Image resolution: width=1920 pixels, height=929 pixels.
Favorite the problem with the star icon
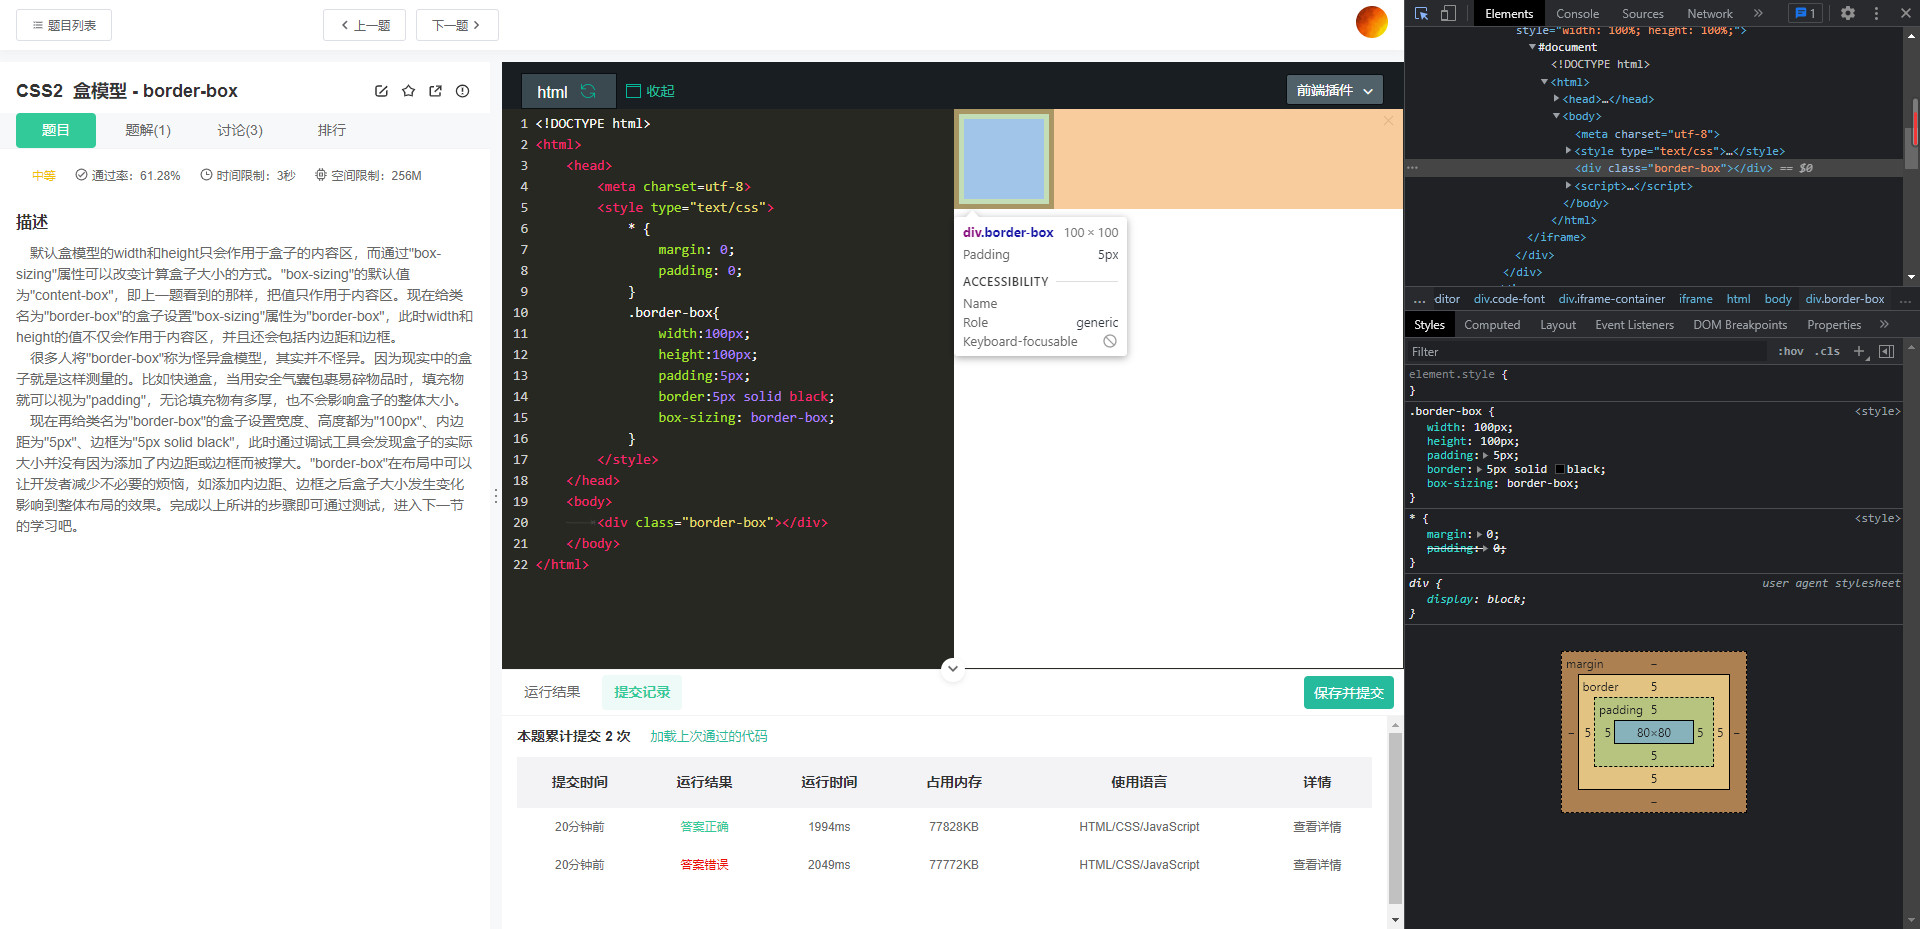tap(408, 91)
